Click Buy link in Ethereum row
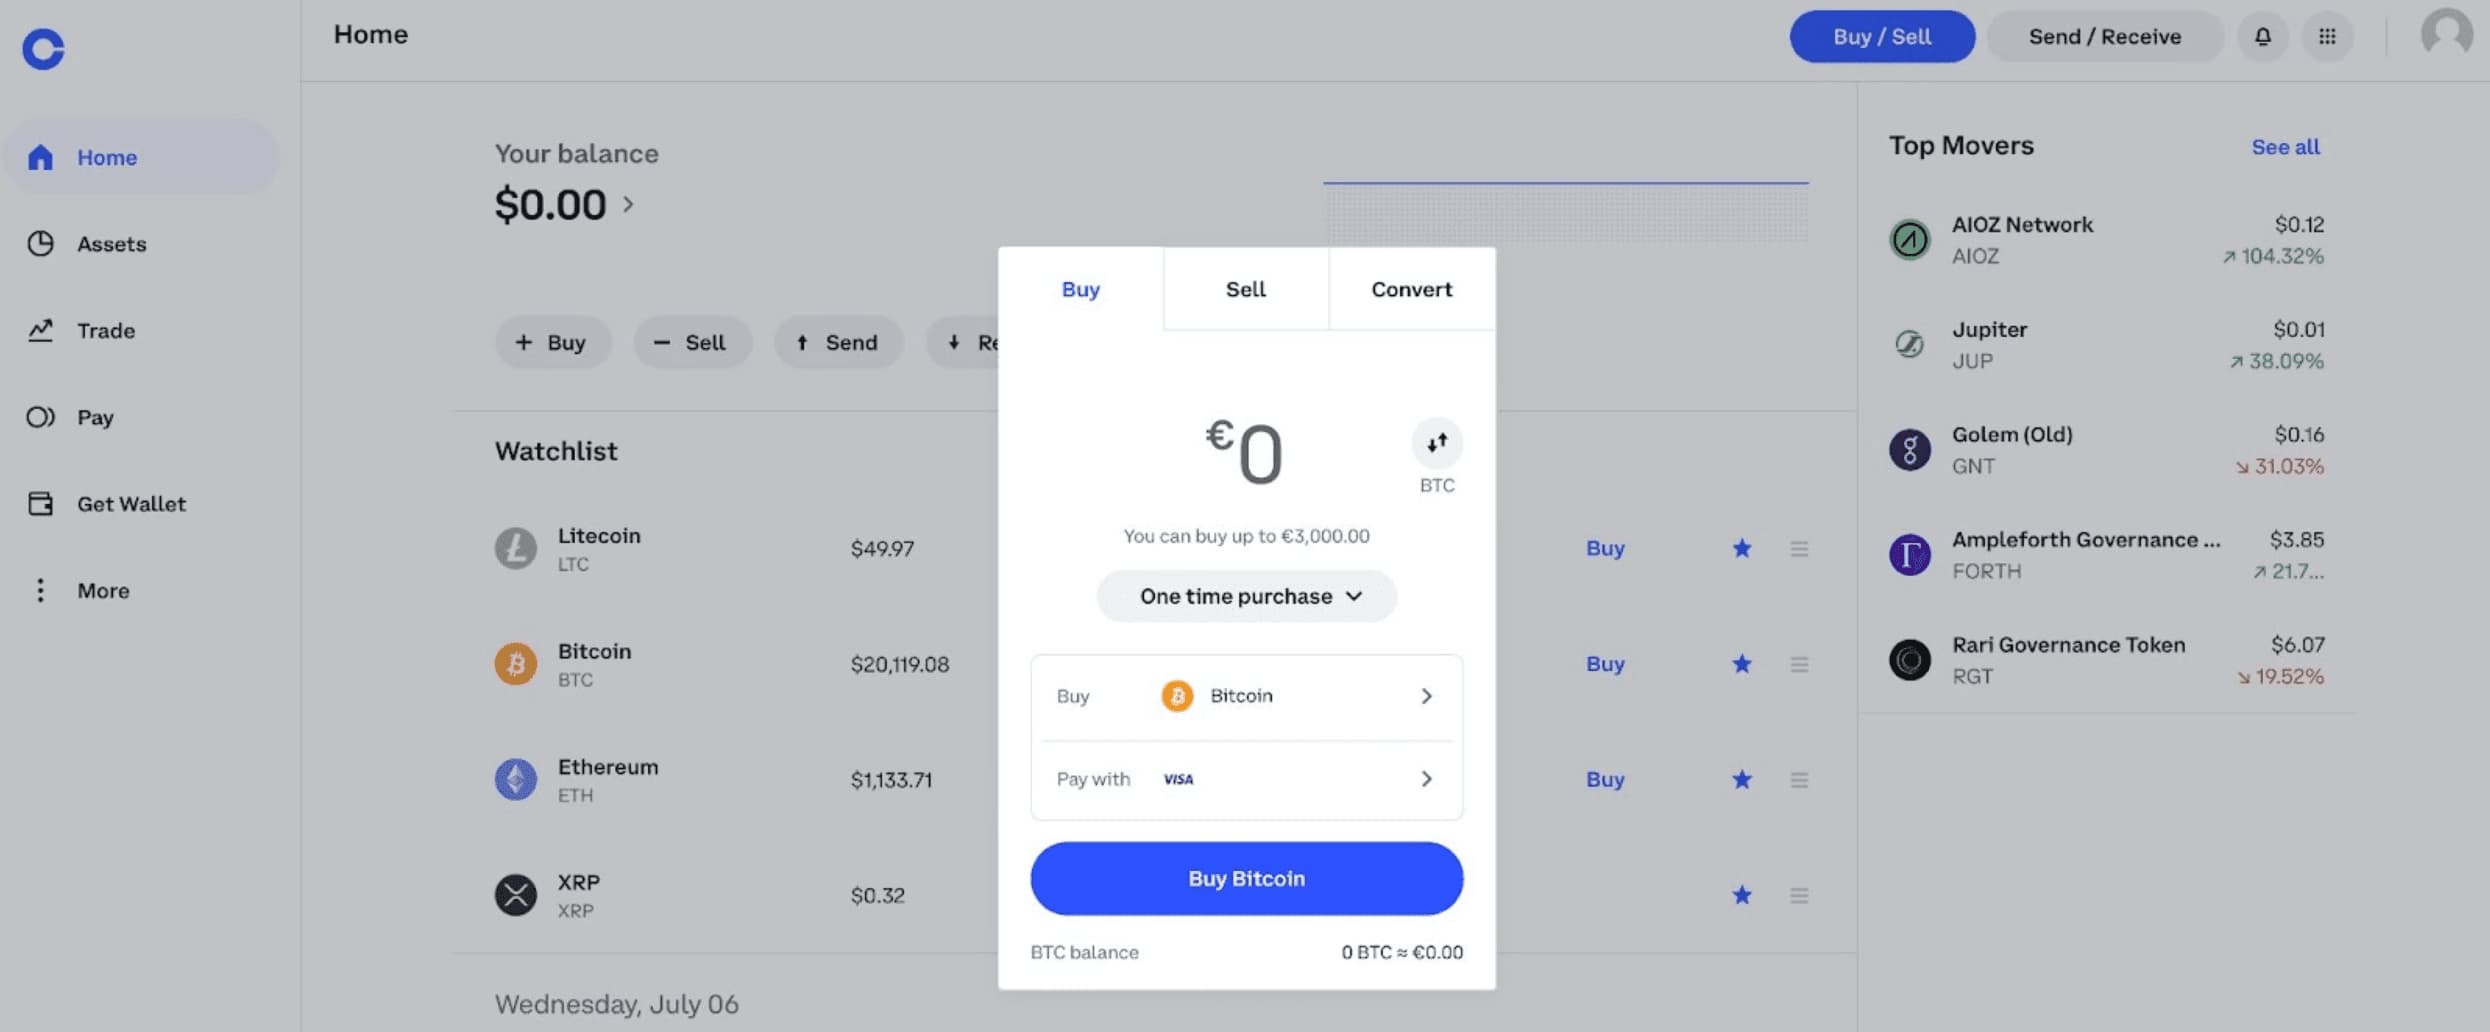 [x=1605, y=779]
